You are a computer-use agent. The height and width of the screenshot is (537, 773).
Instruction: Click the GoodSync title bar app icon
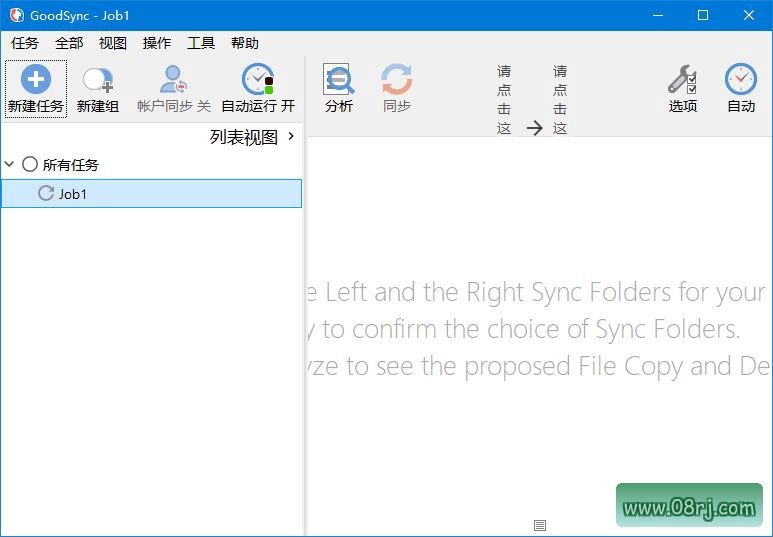pos(16,15)
